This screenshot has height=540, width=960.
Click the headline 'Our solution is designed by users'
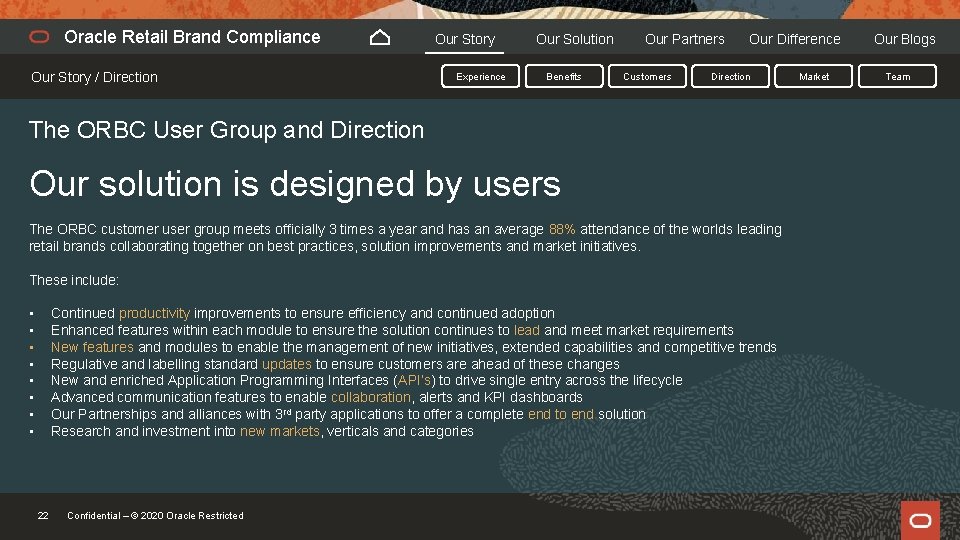295,184
